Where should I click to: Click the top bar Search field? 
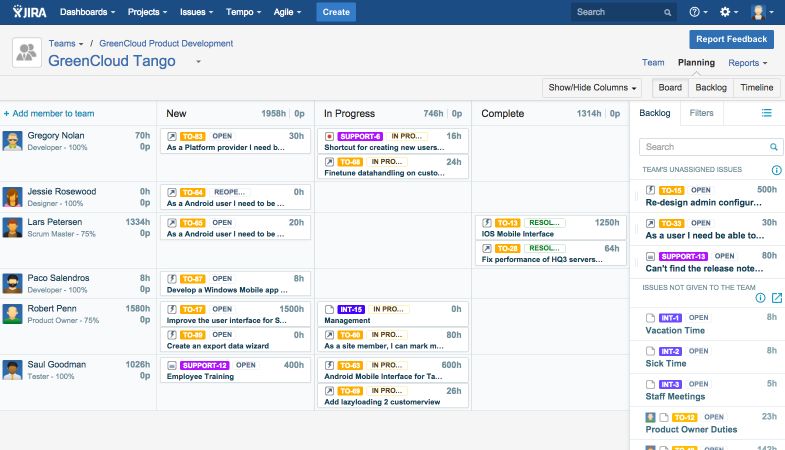tap(620, 12)
